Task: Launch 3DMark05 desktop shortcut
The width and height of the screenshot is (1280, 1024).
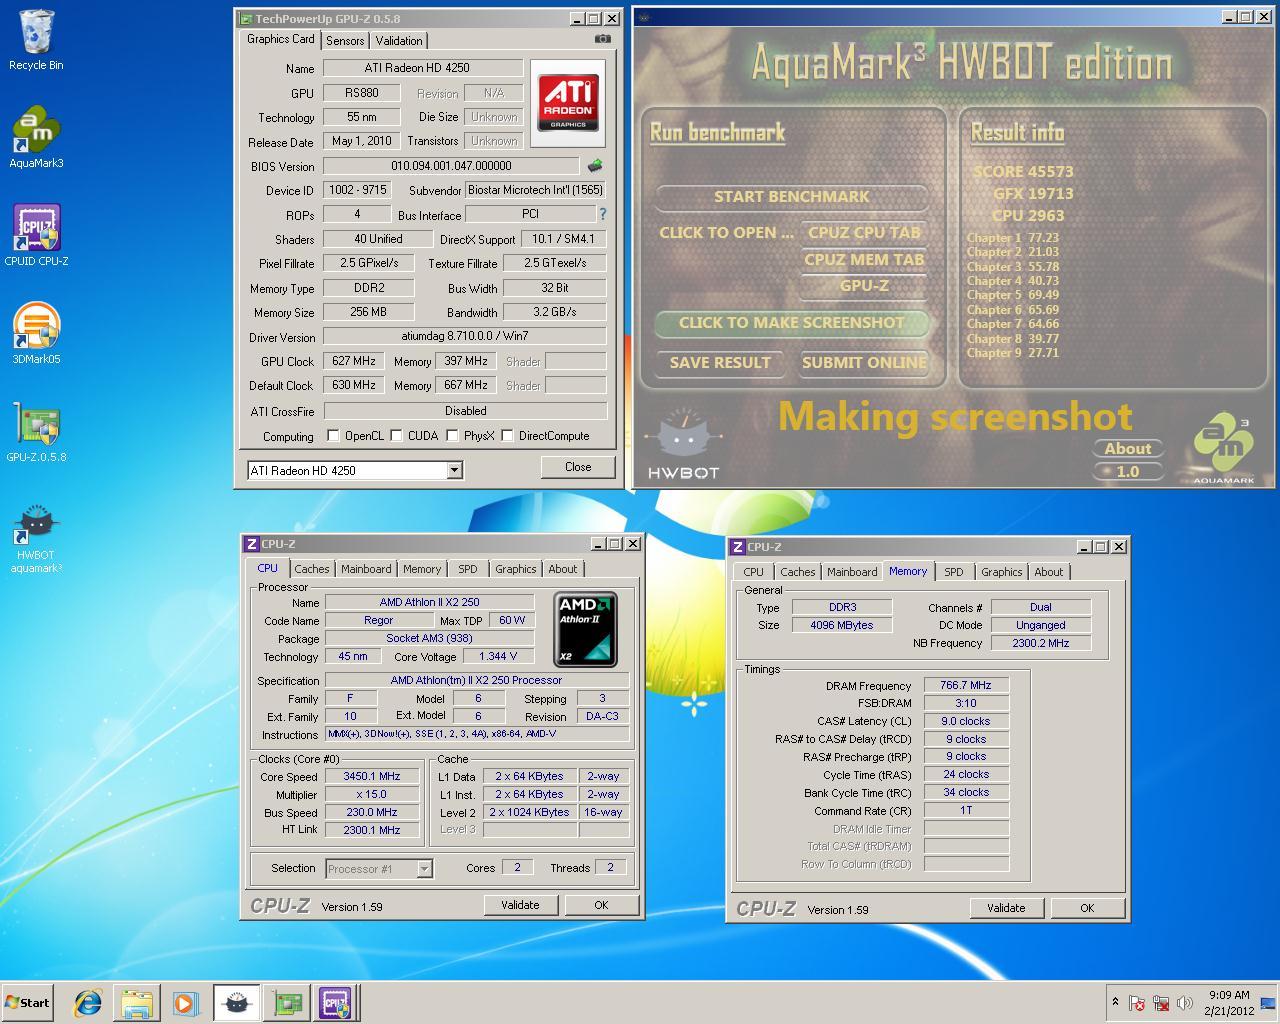Action: coord(36,334)
